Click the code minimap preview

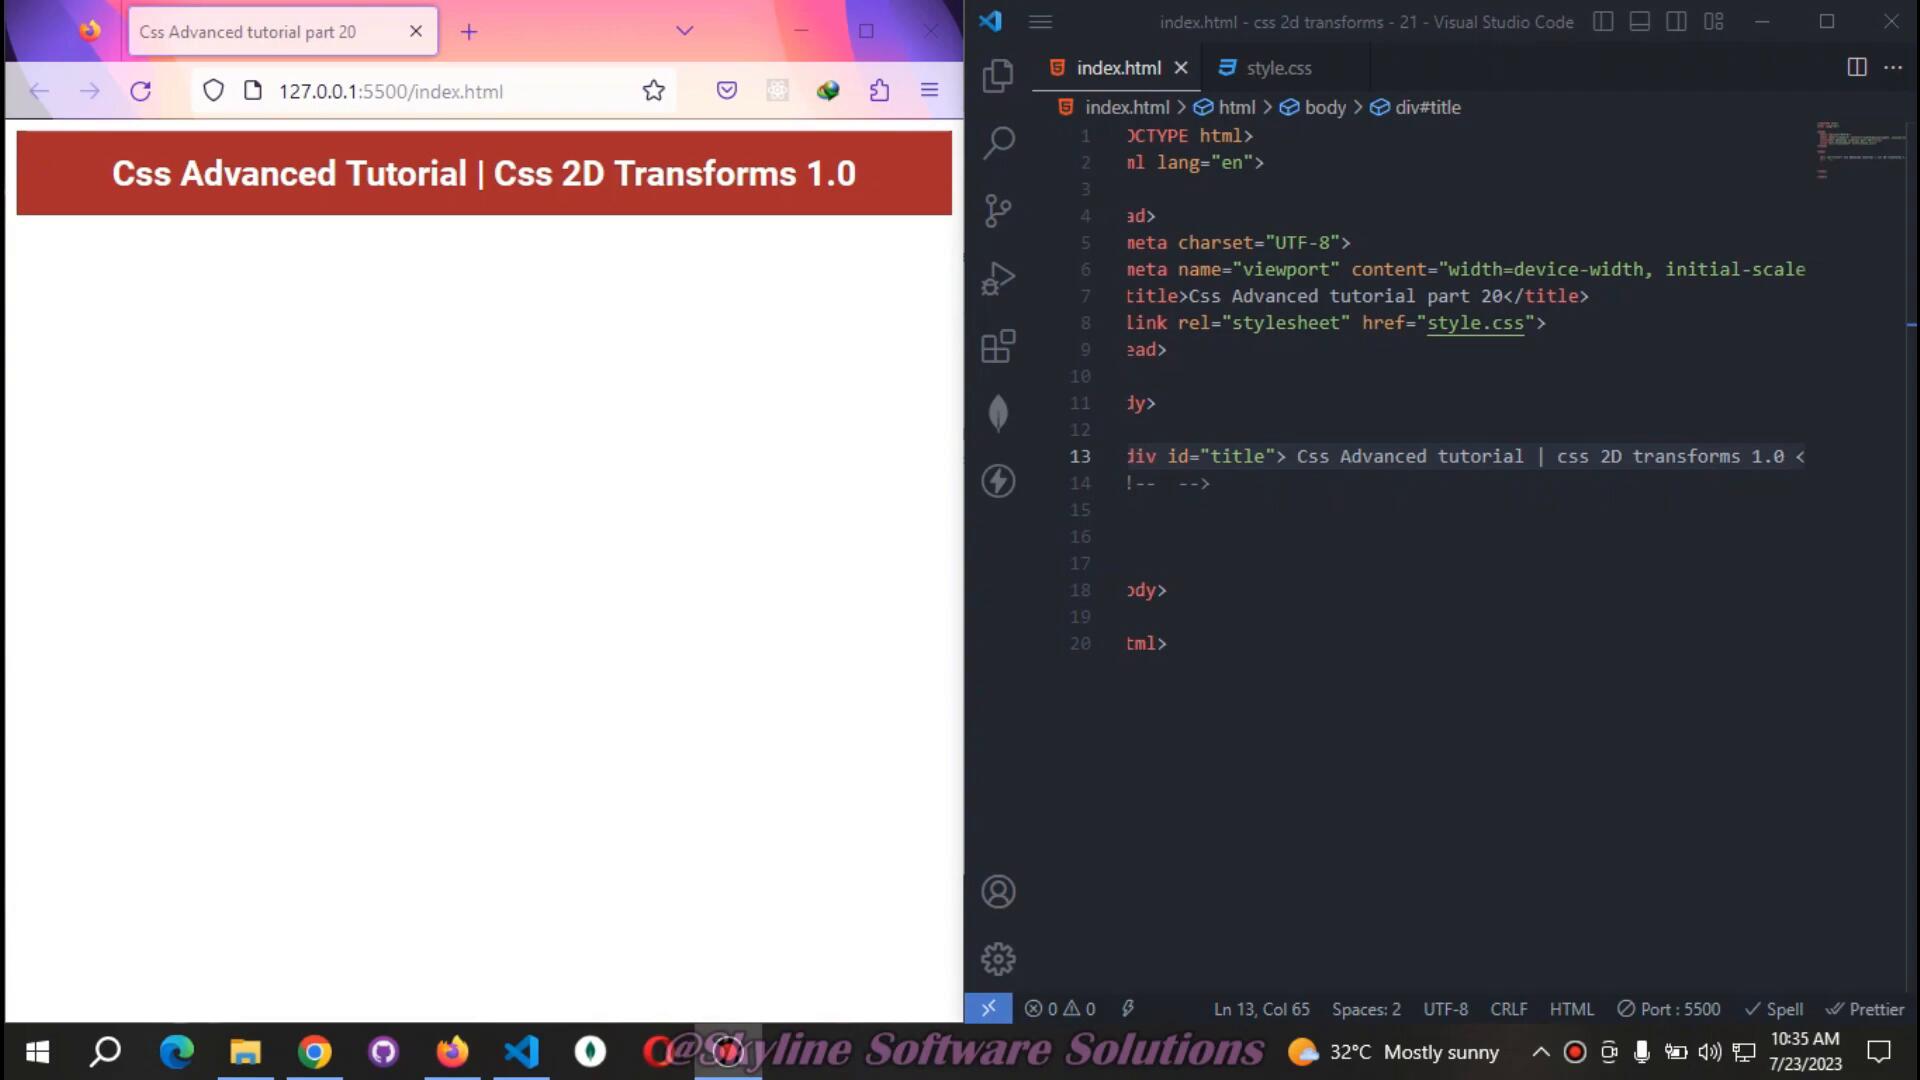(1860, 150)
